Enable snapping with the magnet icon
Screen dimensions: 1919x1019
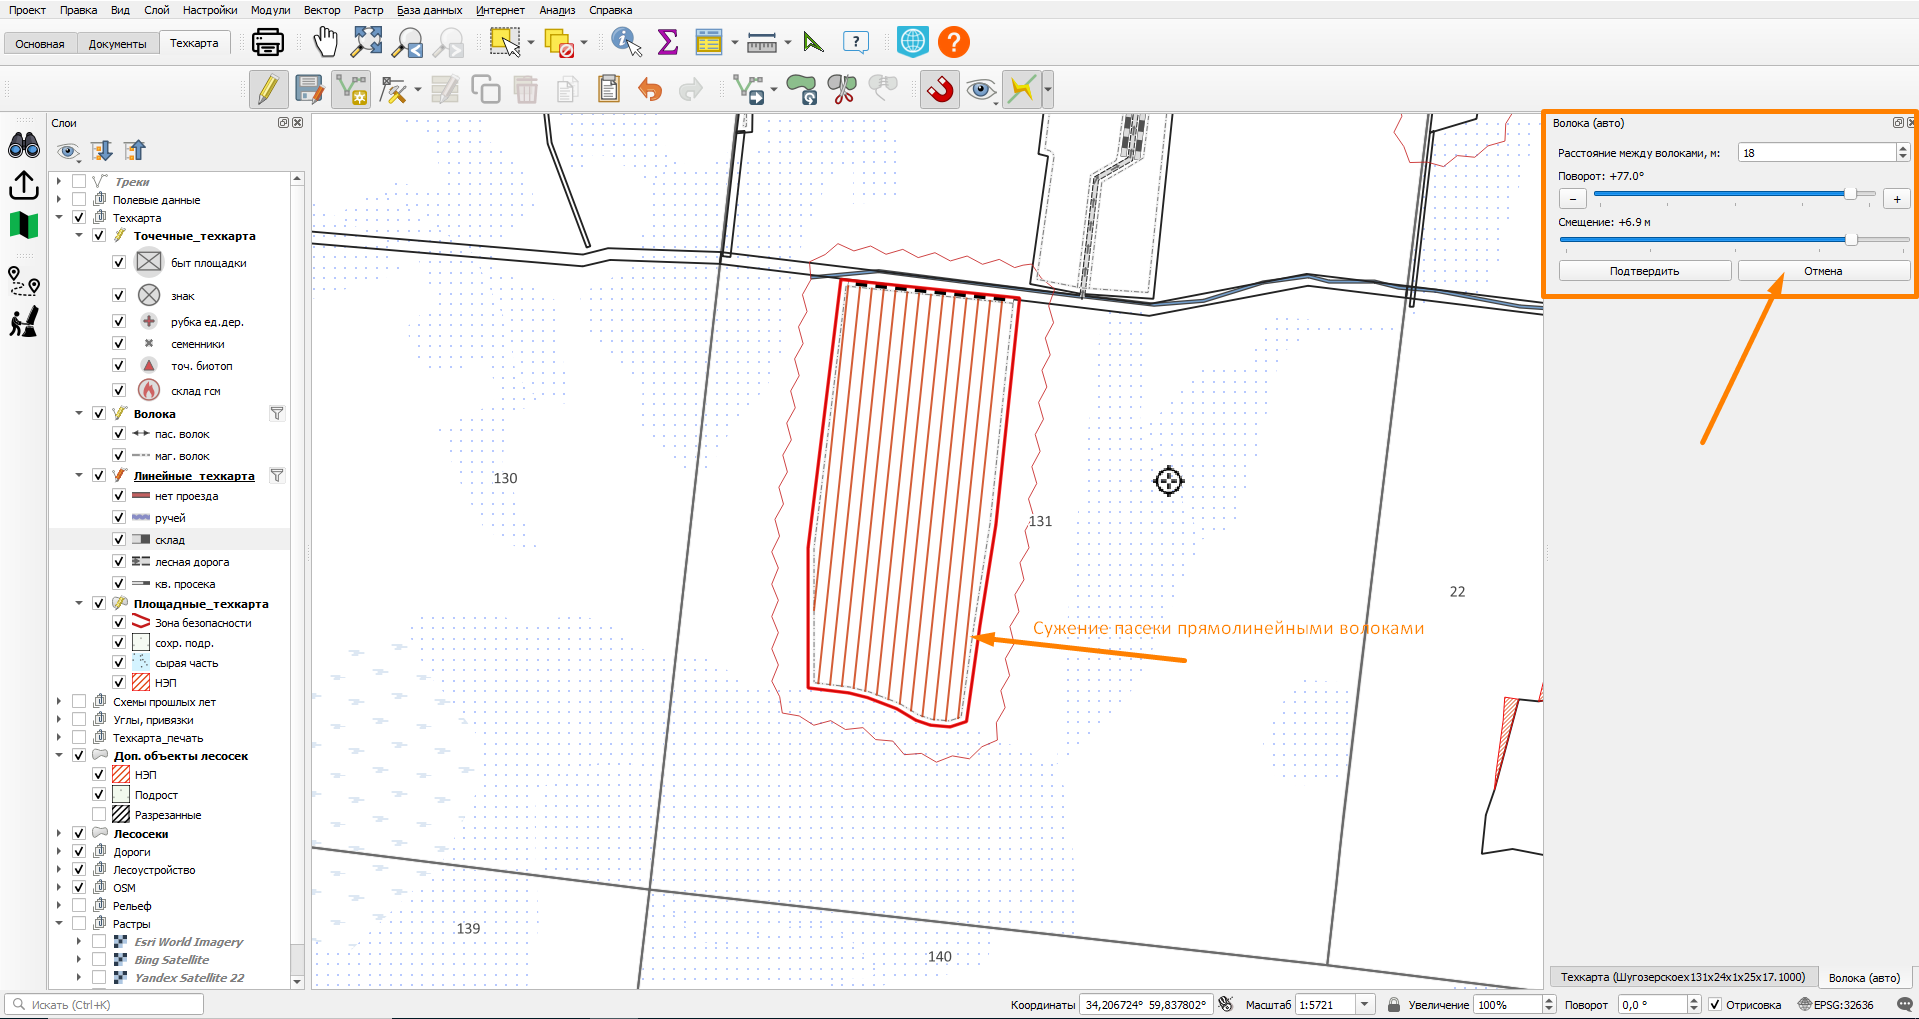tap(940, 90)
